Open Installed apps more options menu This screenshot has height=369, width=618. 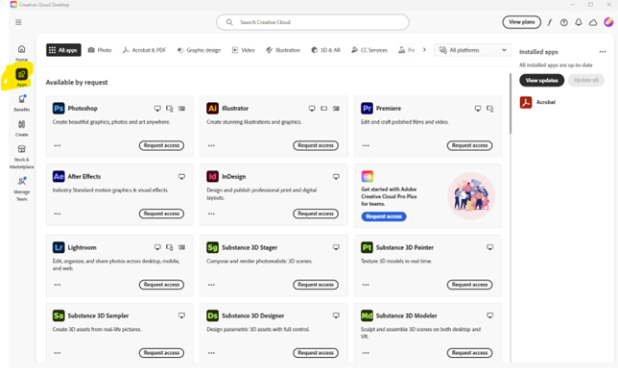(603, 52)
